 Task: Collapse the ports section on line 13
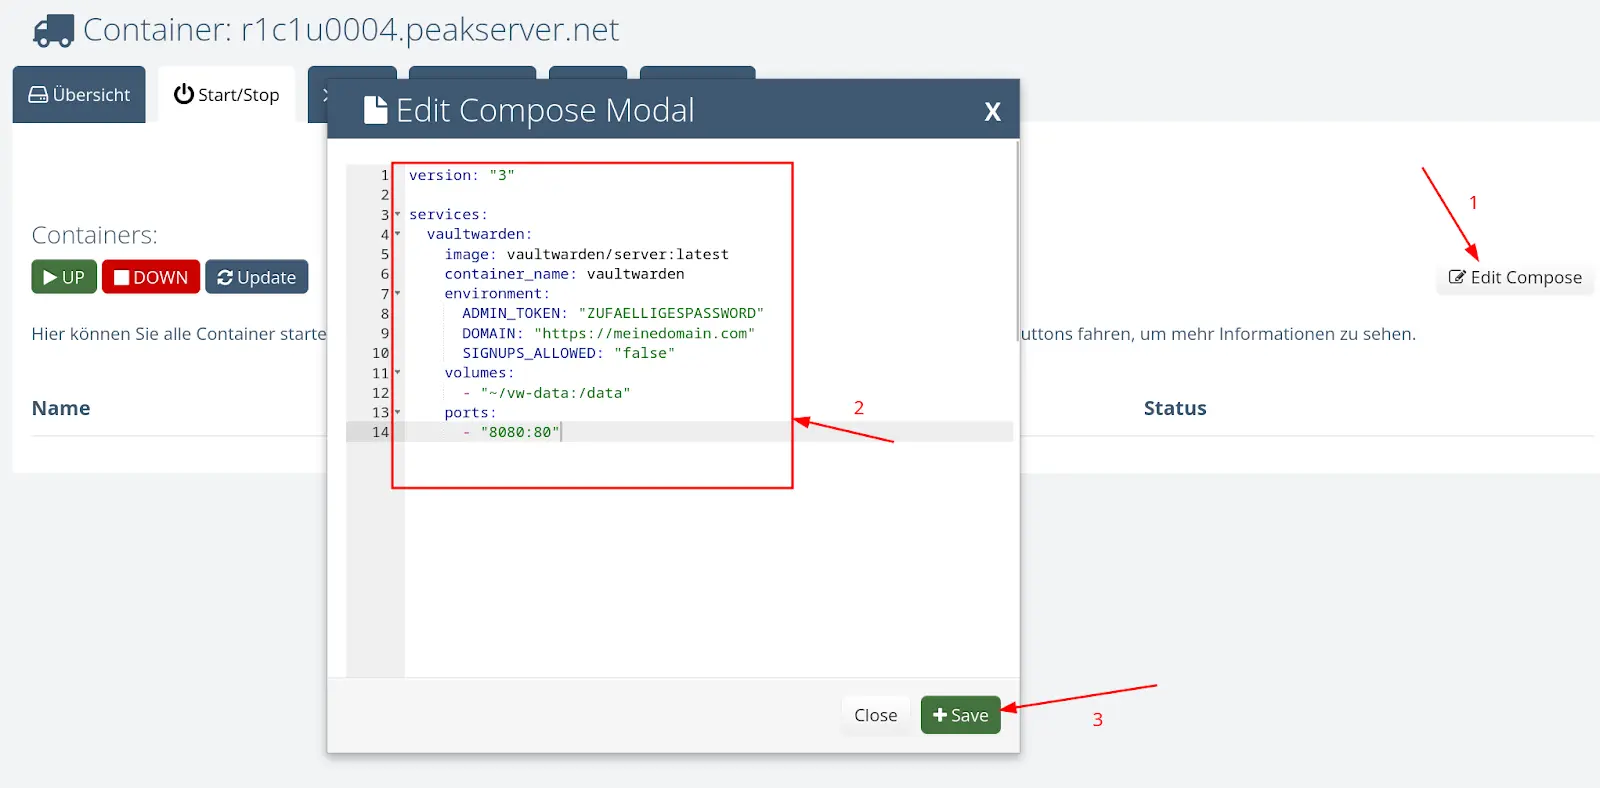point(397,412)
